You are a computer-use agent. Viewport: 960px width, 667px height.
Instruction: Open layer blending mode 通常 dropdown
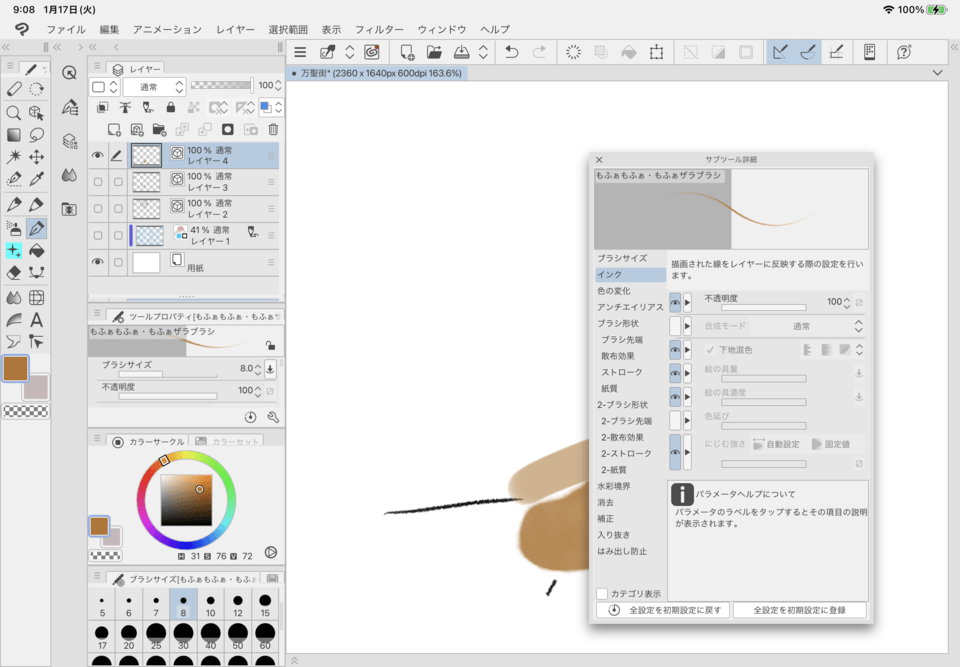tap(155, 87)
